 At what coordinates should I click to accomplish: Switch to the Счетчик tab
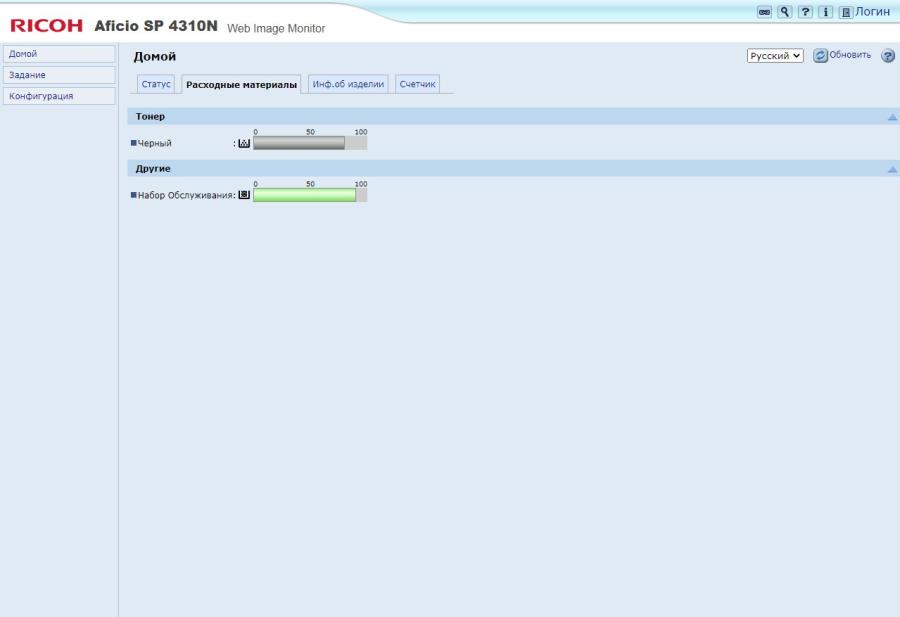(x=417, y=84)
